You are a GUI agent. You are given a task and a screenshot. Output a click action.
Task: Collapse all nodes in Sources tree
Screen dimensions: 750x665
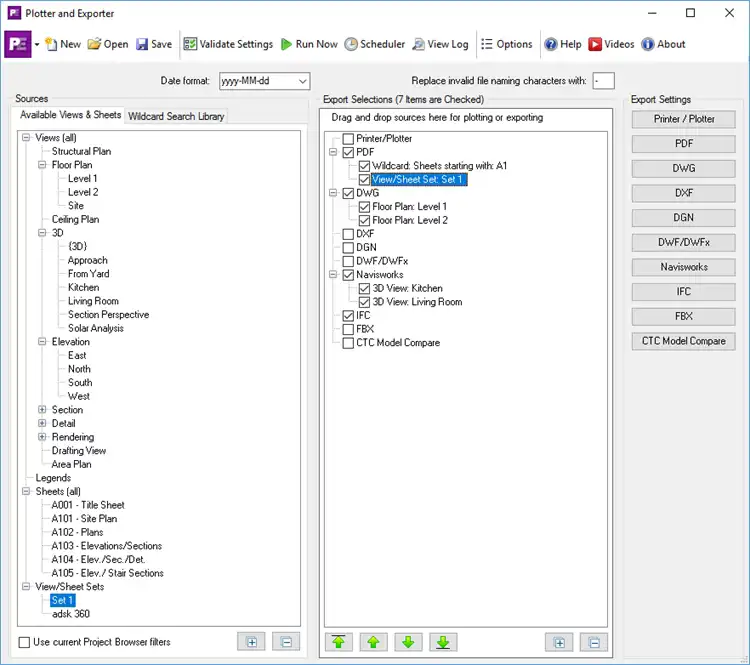pyautogui.click(x=286, y=642)
